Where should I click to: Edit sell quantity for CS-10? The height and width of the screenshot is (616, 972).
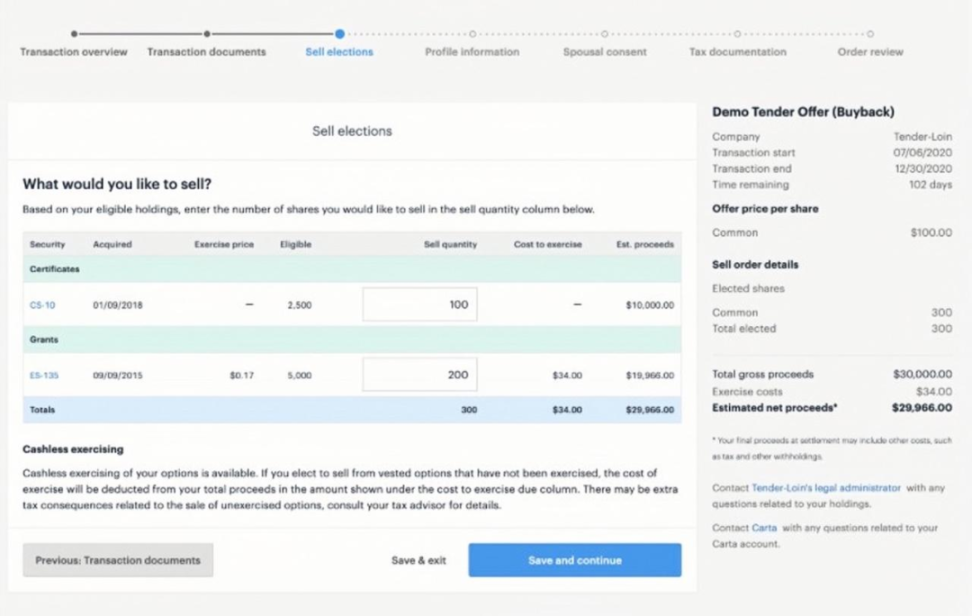tap(420, 305)
